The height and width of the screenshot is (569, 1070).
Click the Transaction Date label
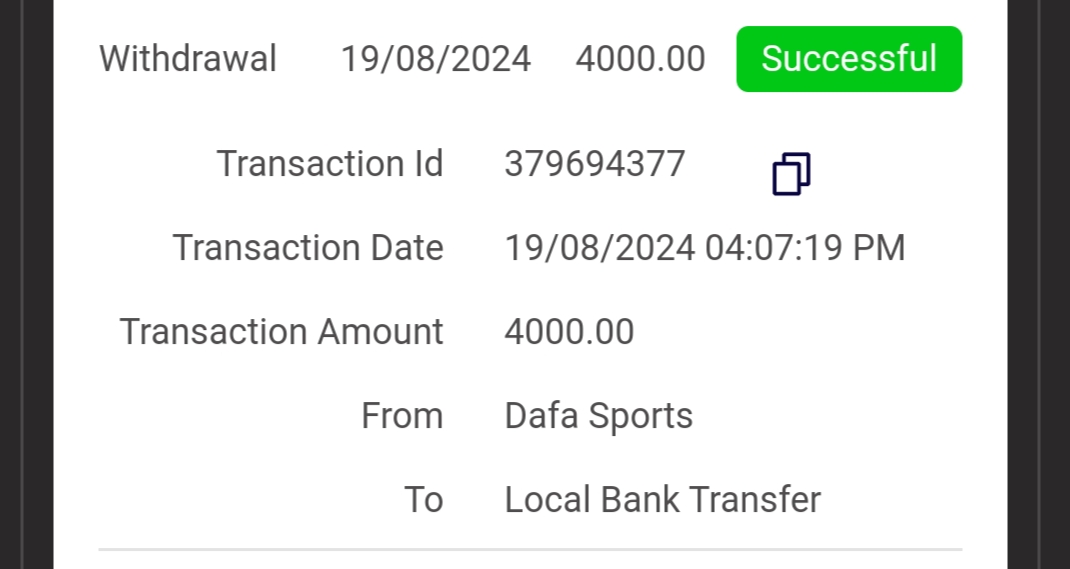point(308,247)
